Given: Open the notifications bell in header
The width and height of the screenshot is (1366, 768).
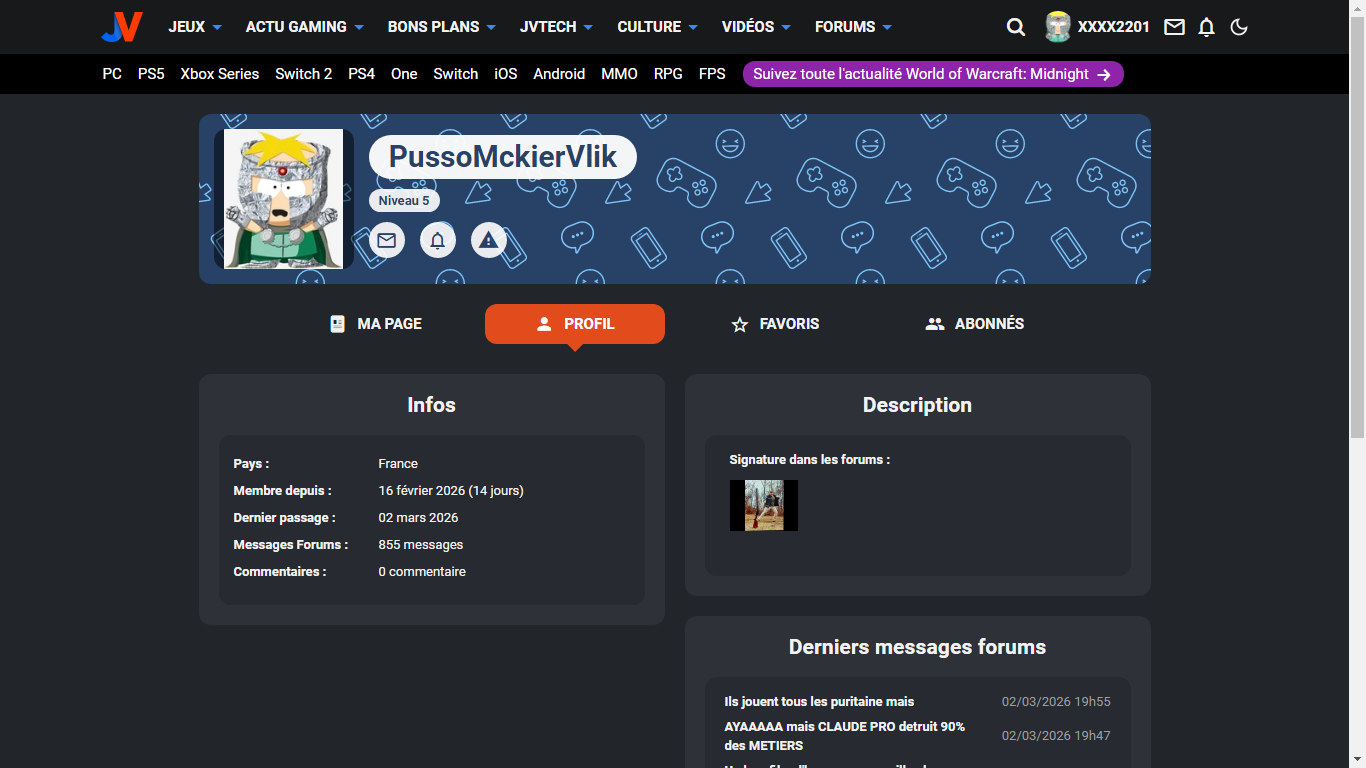Looking at the screenshot, I should point(1206,27).
